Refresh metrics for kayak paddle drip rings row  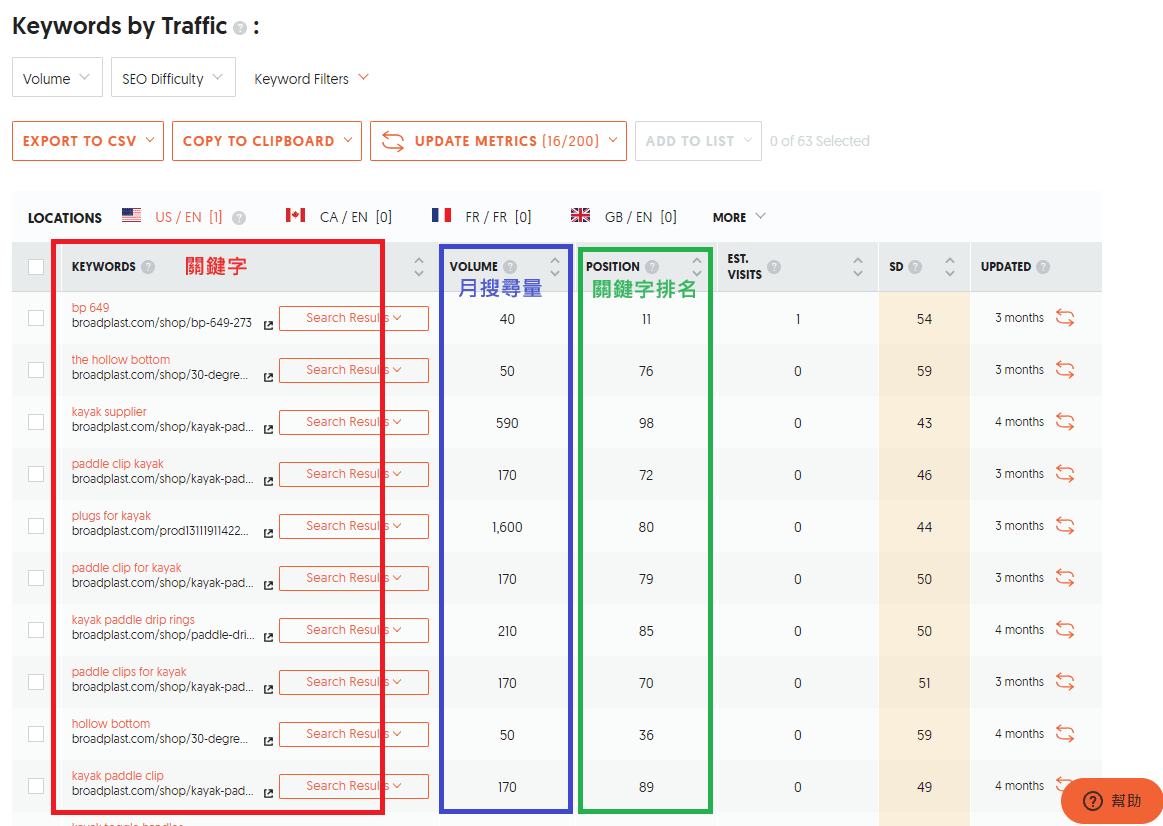[x=1065, y=630]
